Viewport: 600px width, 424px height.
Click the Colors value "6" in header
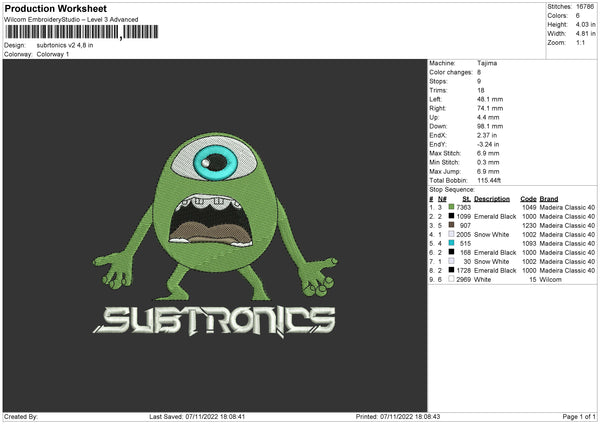point(578,16)
